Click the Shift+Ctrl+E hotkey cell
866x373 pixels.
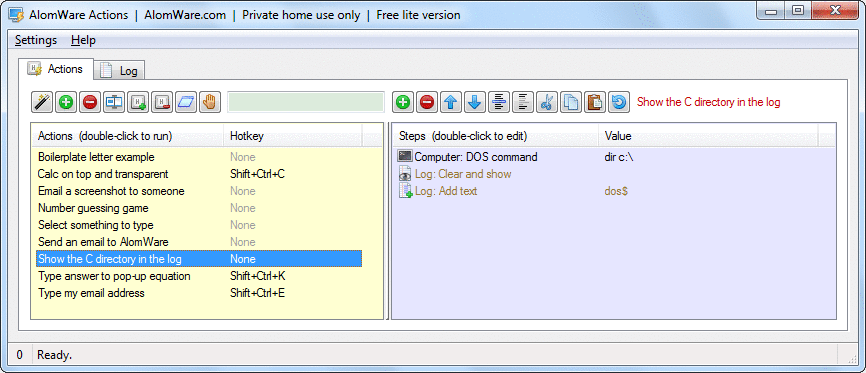257,293
